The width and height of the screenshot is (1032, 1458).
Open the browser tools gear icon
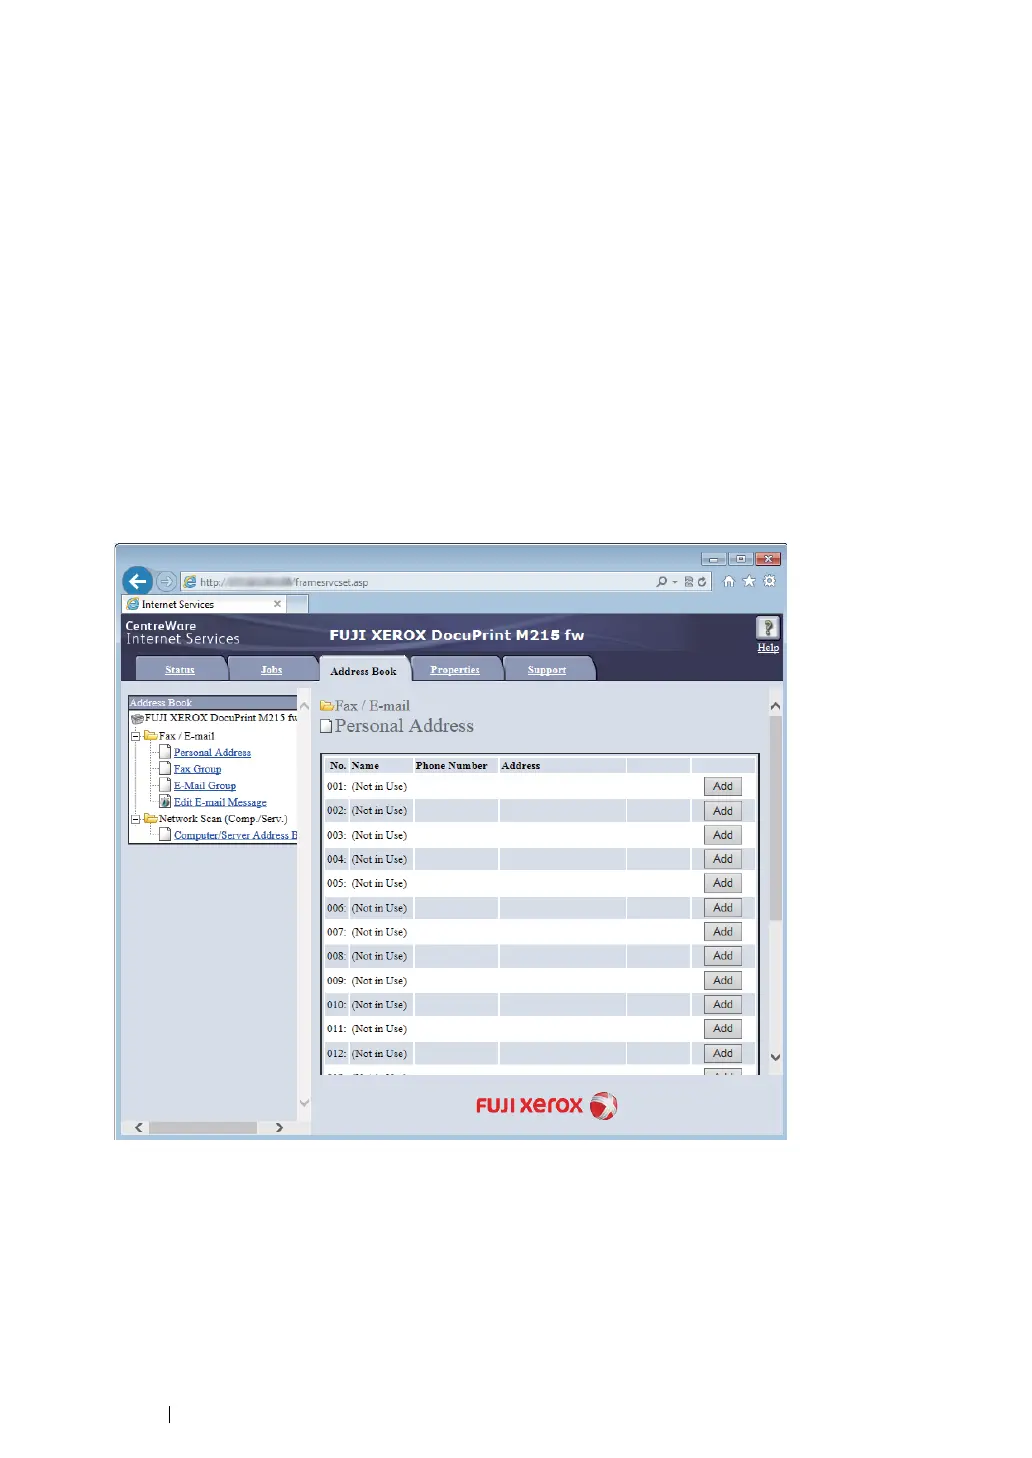pyautogui.click(x=769, y=581)
